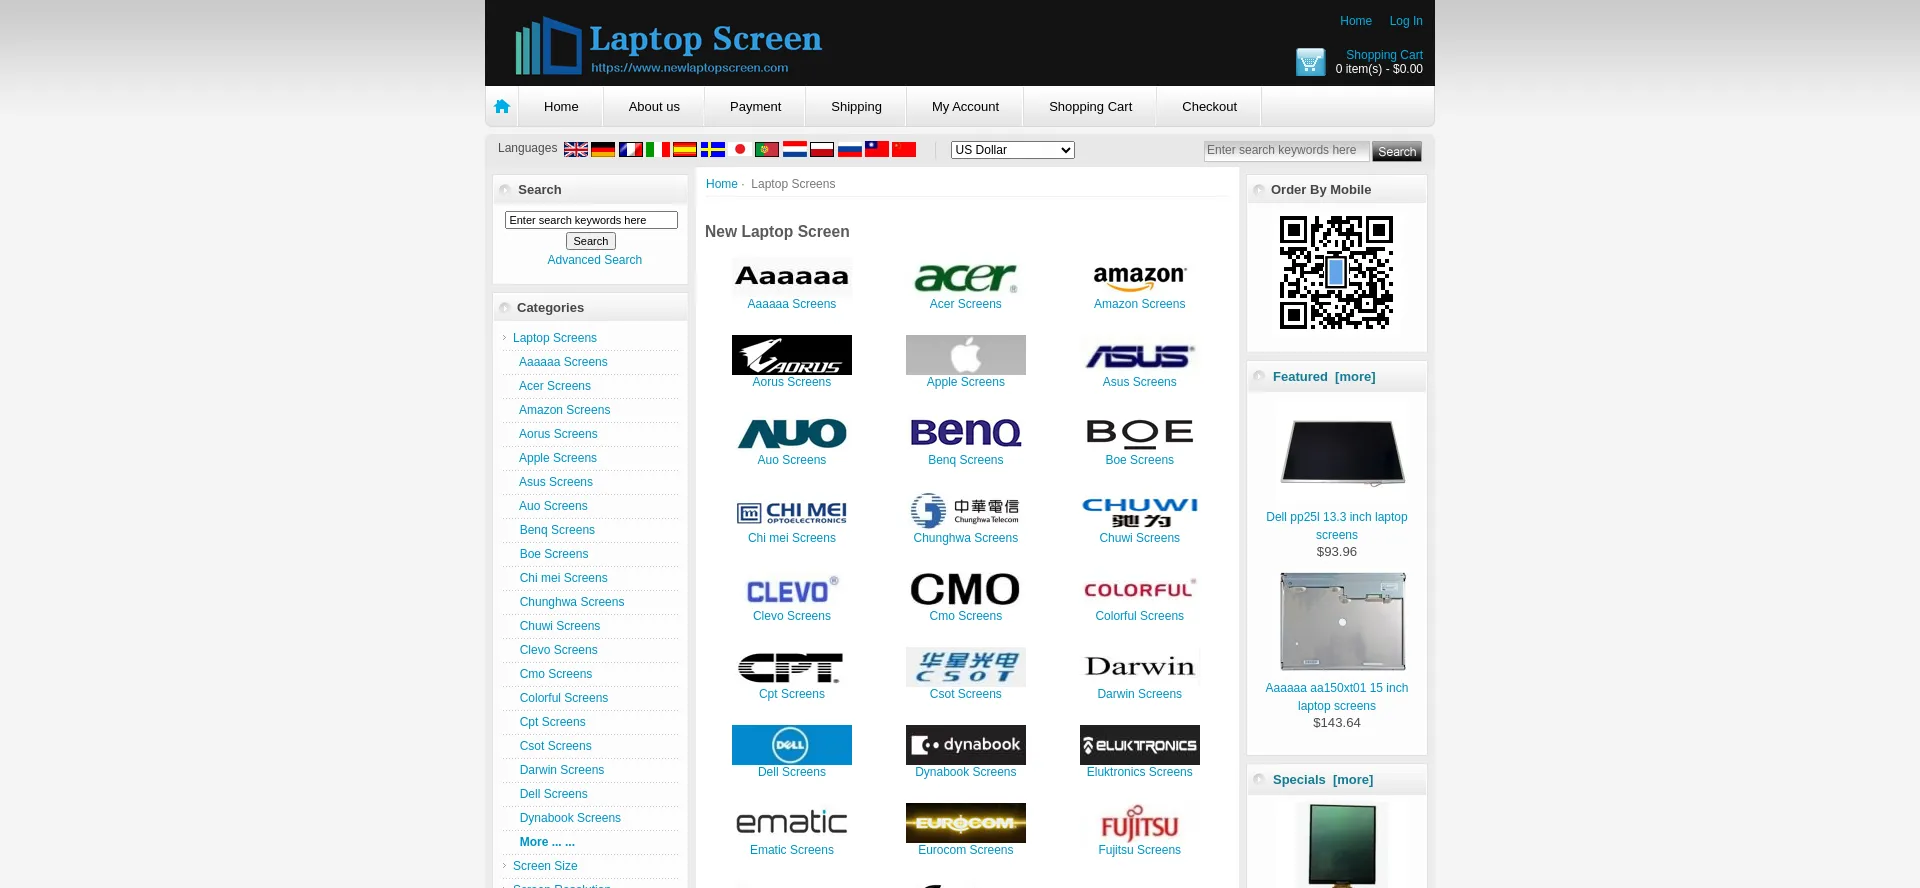The image size is (1920, 888).
Task: Click the Advanced Search link
Action: [595, 260]
